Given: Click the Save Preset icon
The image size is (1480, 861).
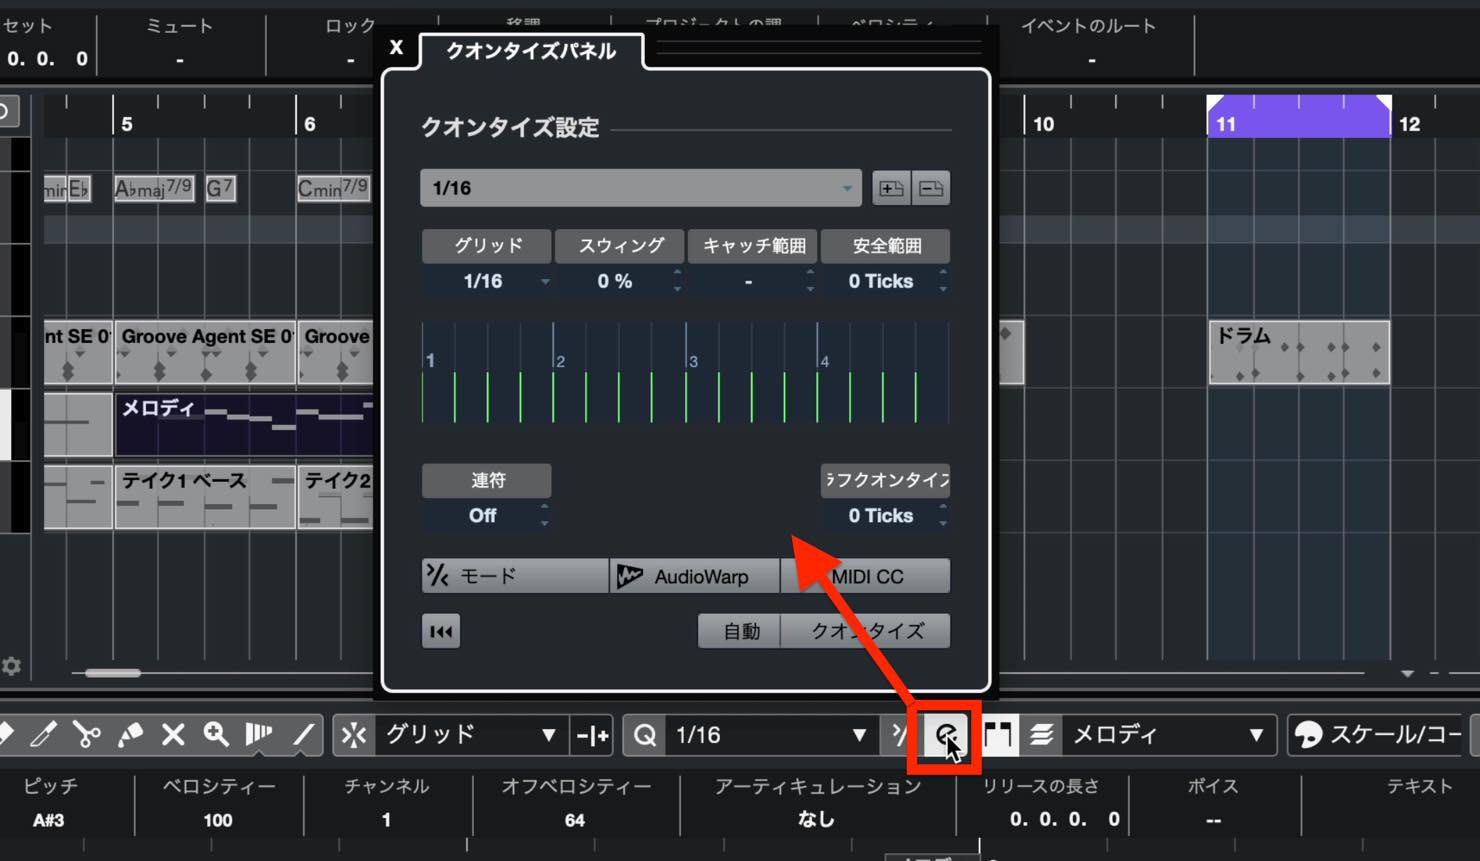Looking at the screenshot, I should pyautogui.click(x=891, y=188).
